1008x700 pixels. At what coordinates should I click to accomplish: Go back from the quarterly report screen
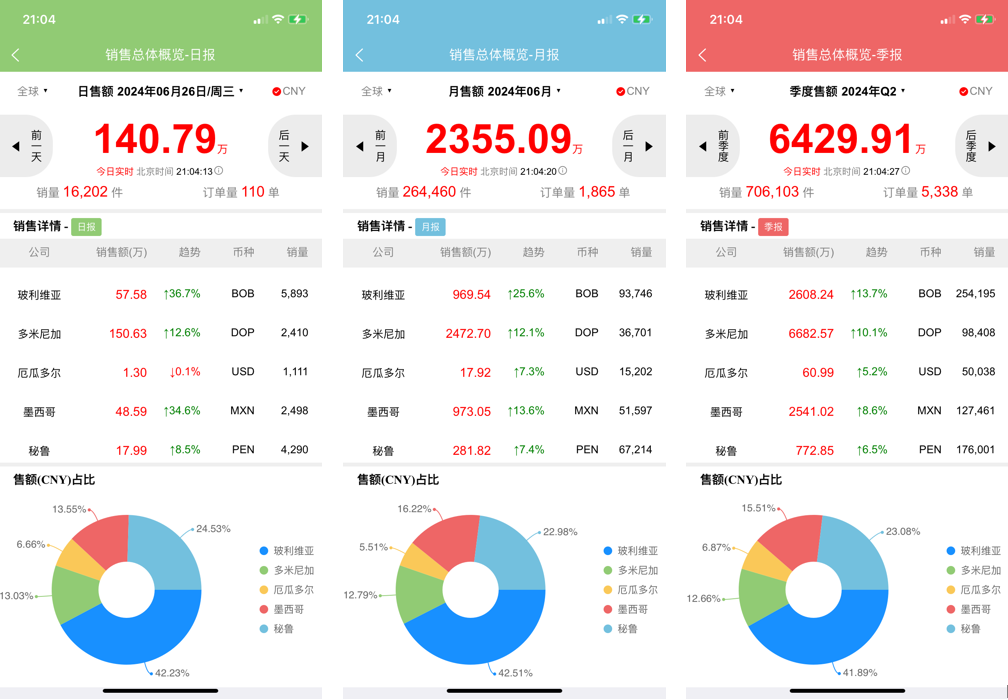pyautogui.click(x=703, y=55)
